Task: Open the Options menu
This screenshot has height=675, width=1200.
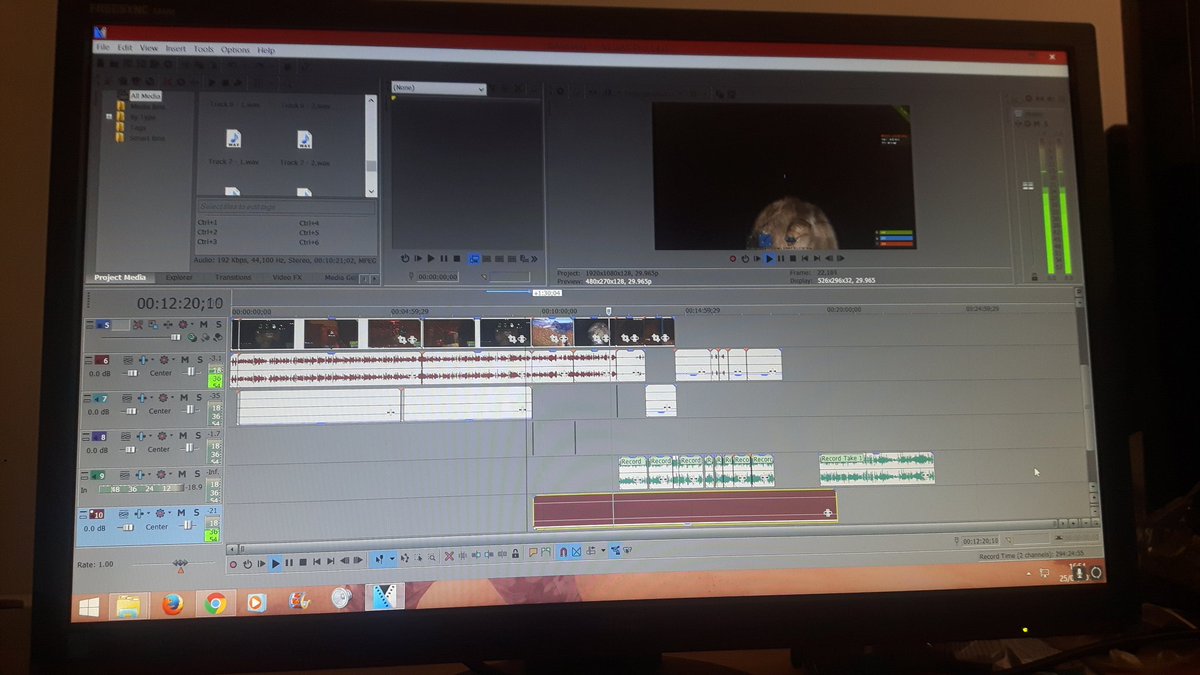Action: point(235,49)
